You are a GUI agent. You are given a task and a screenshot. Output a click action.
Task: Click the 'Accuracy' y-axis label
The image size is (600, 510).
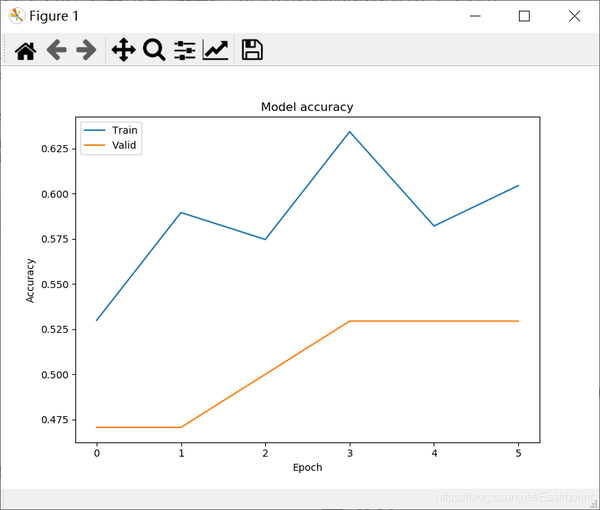(x=30, y=280)
